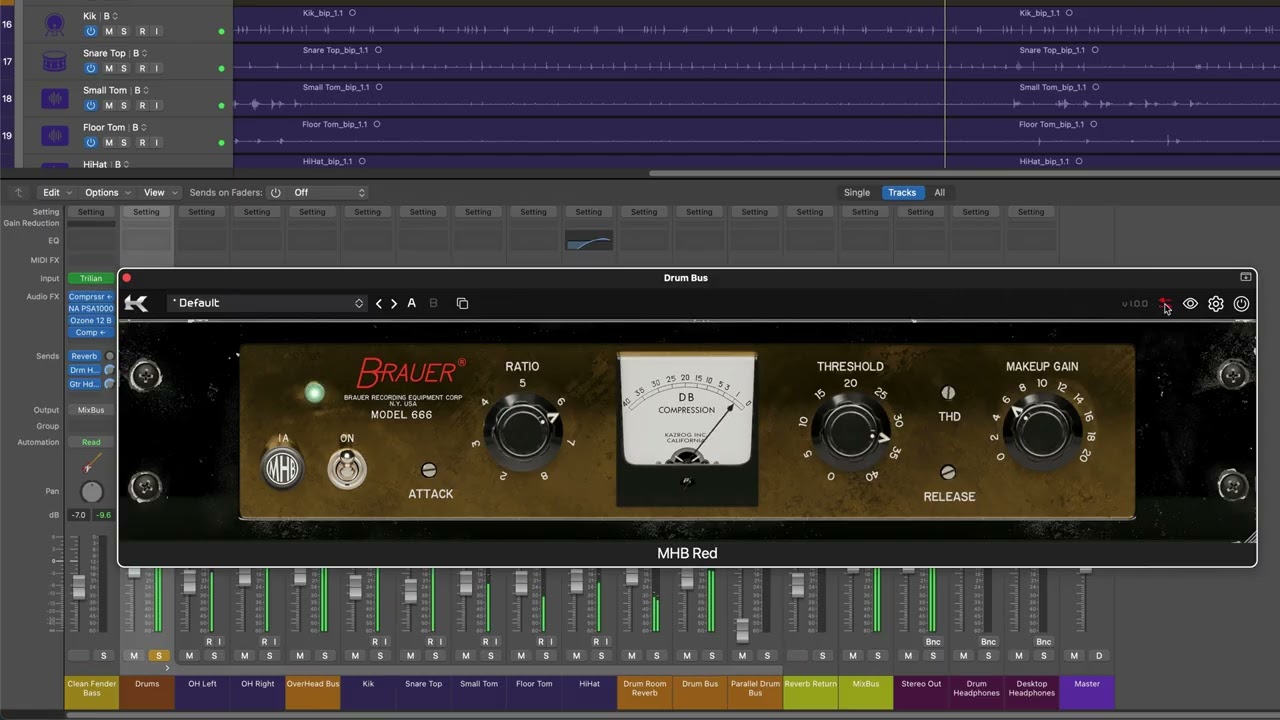The height and width of the screenshot is (720, 1280).
Task: Solo the Floor Tom track in track header
Action: click(125, 142)
